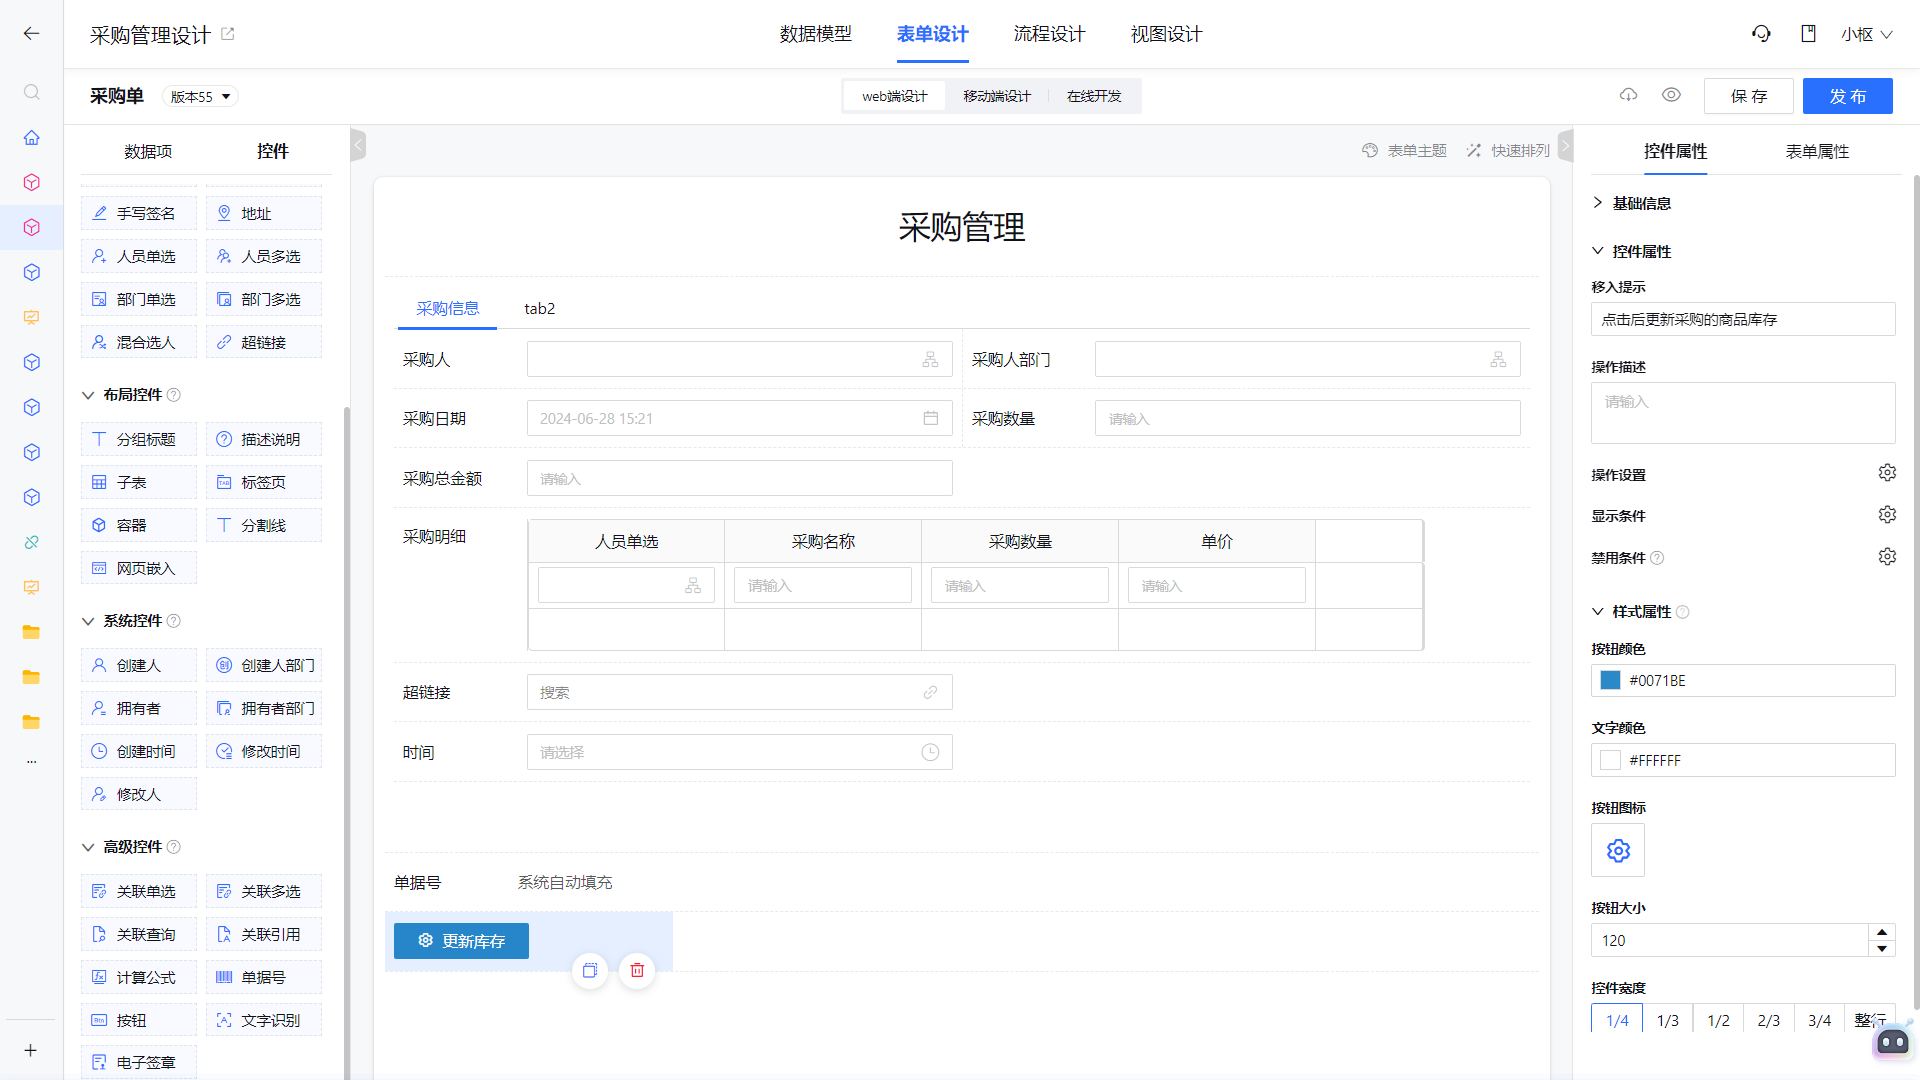The width and height of the screenshot is (1920, 1080).
Task: Select the 地址 control
Action: (x=264, y=213)
